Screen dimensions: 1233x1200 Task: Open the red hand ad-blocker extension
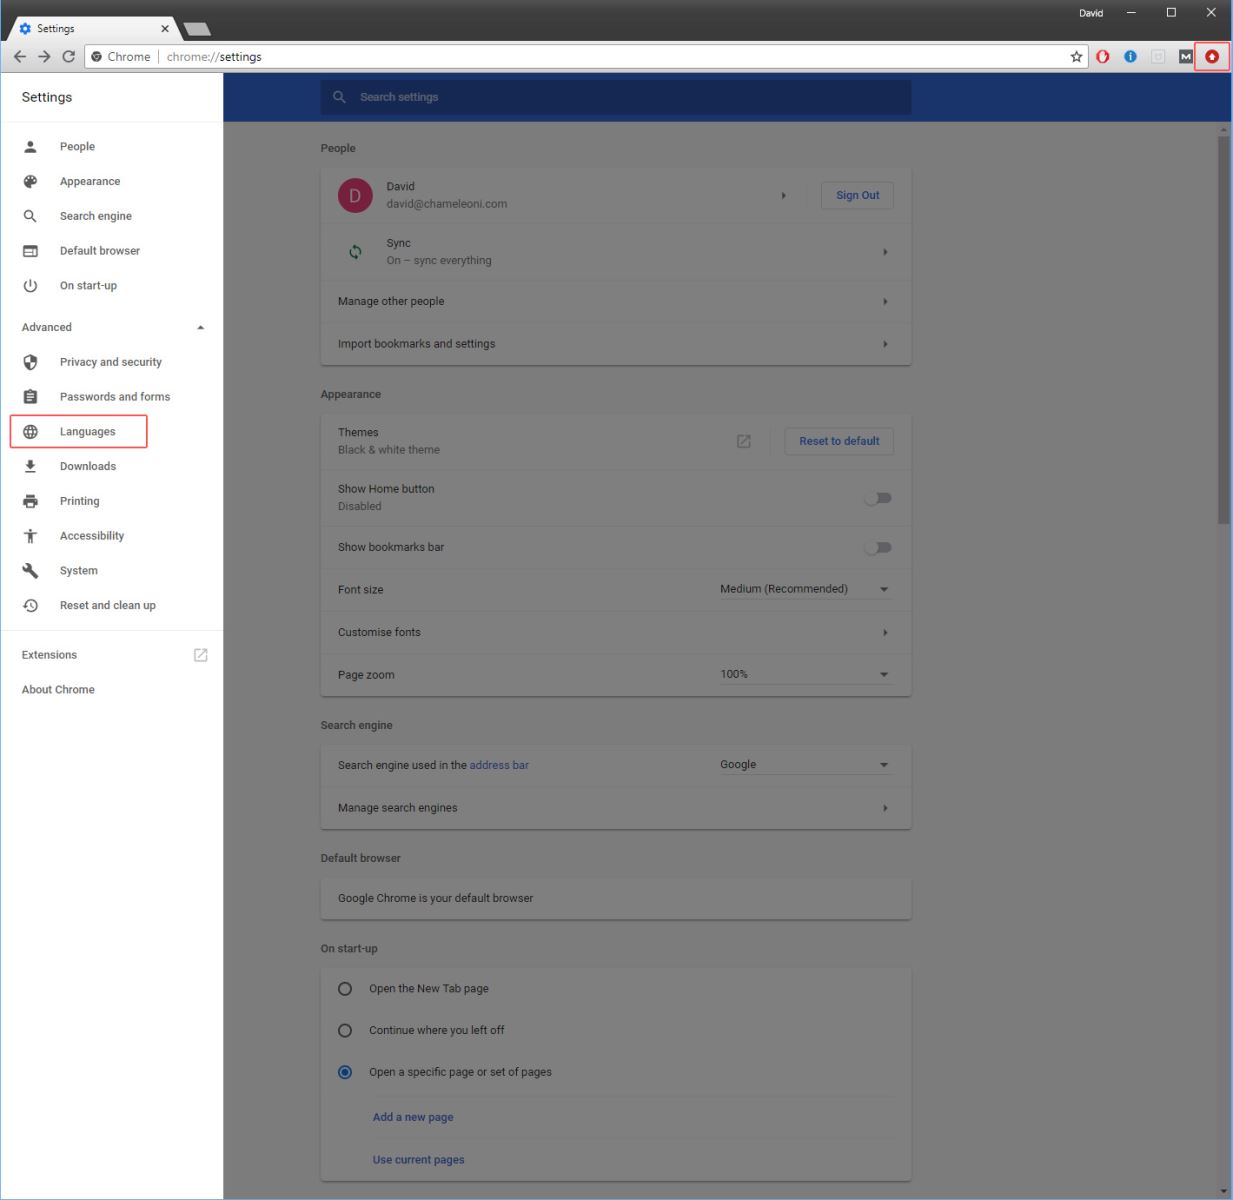point(1103,57)
